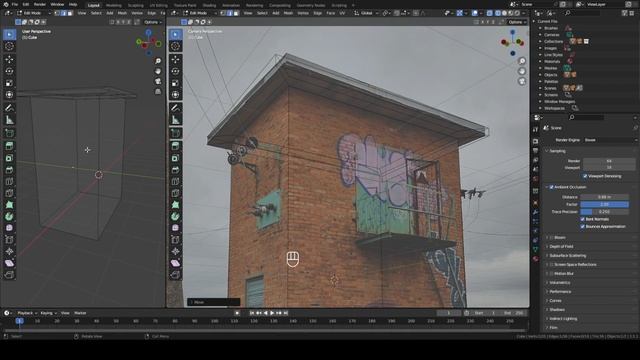The width and height of the screenshot is (640, 360).
Task: Pick the Cursor tool in the camera viewport toolbar
Action: [x=176, y=46]
